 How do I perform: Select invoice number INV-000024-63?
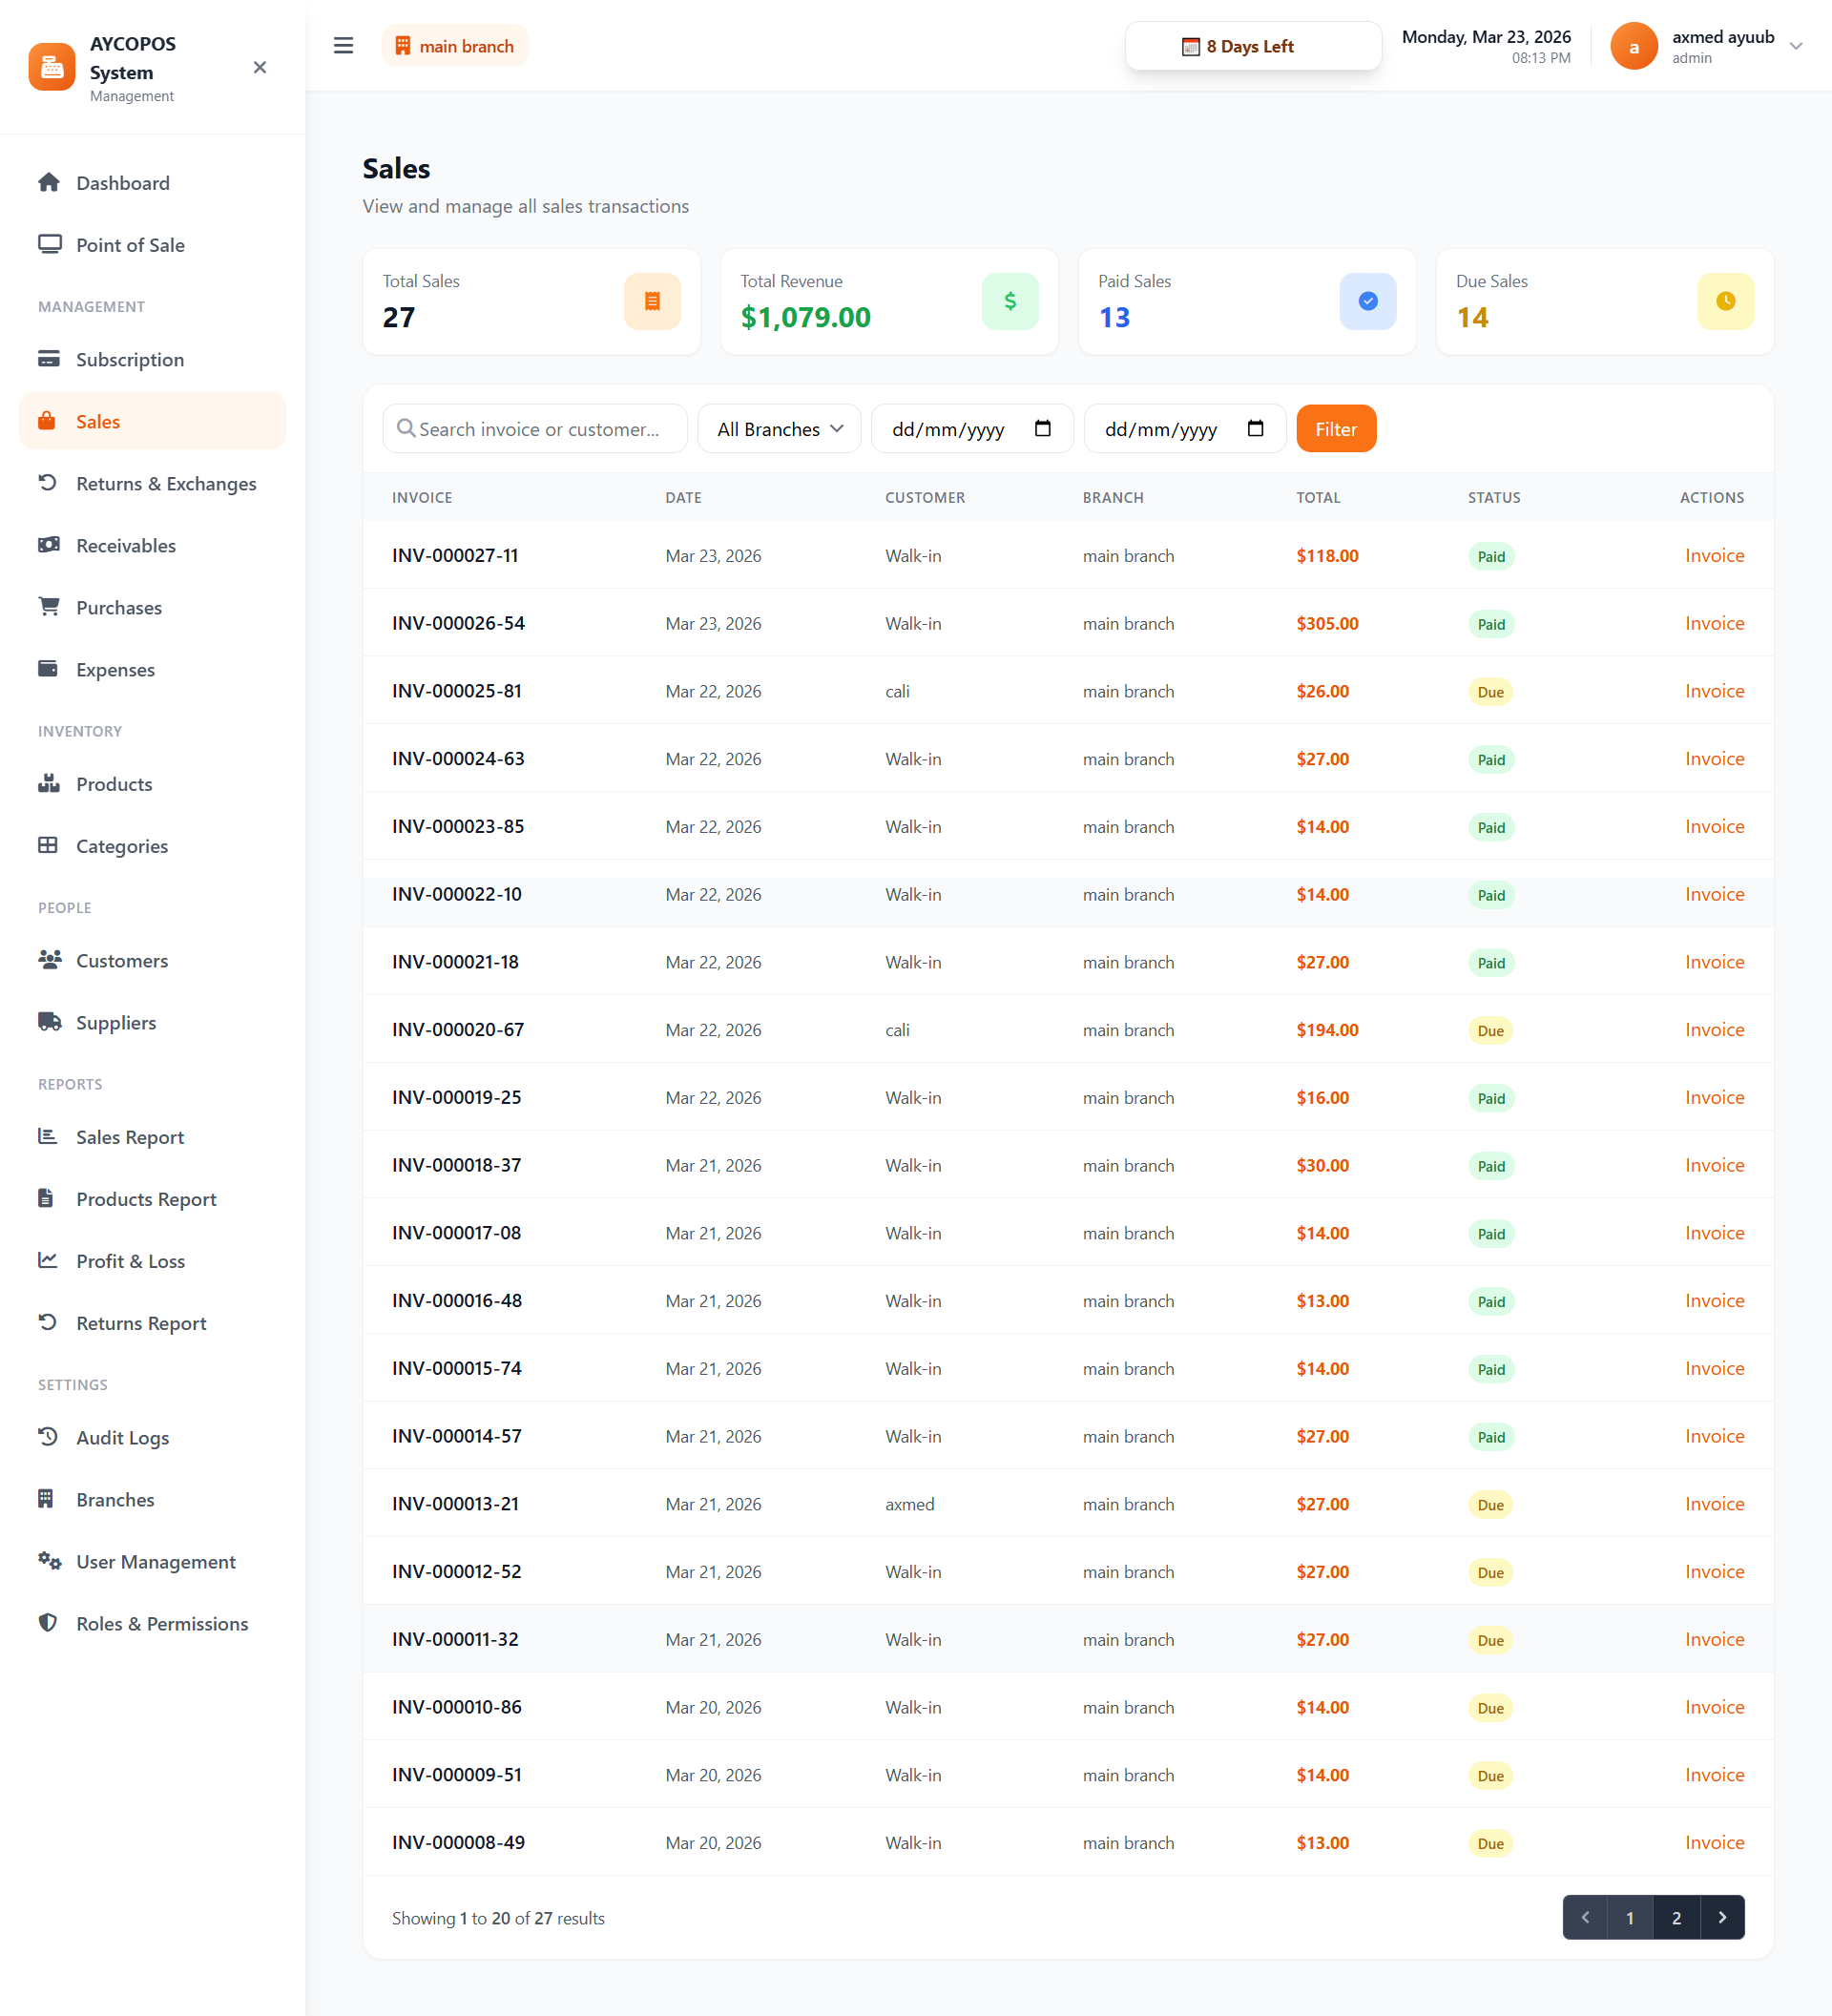(x=458, y=759)
